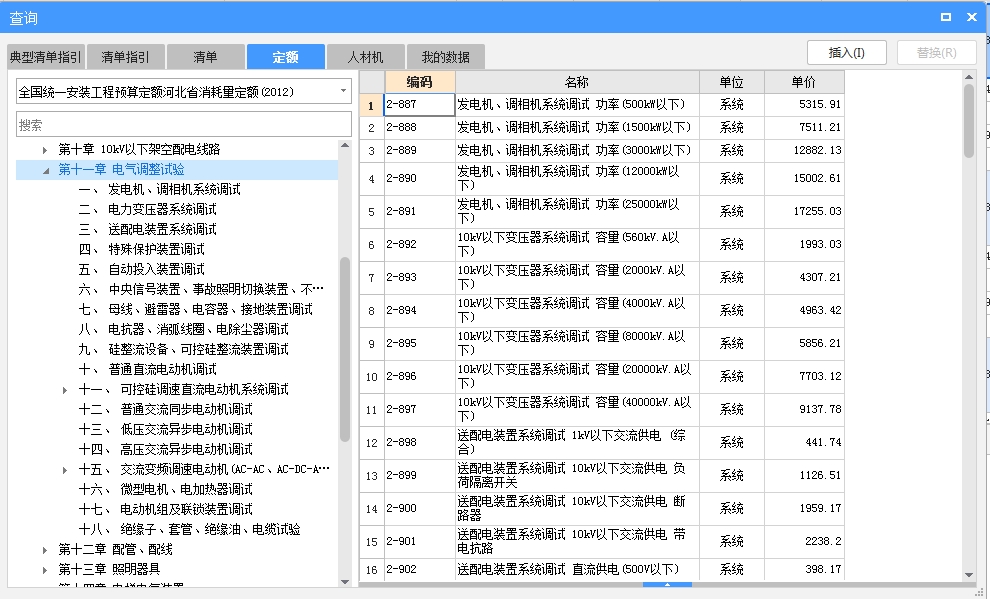Click row number 16 header

(372, 570)
